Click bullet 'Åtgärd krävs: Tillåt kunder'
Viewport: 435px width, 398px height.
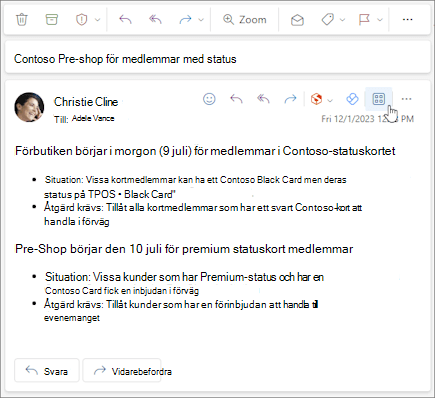tap(181, 311)
